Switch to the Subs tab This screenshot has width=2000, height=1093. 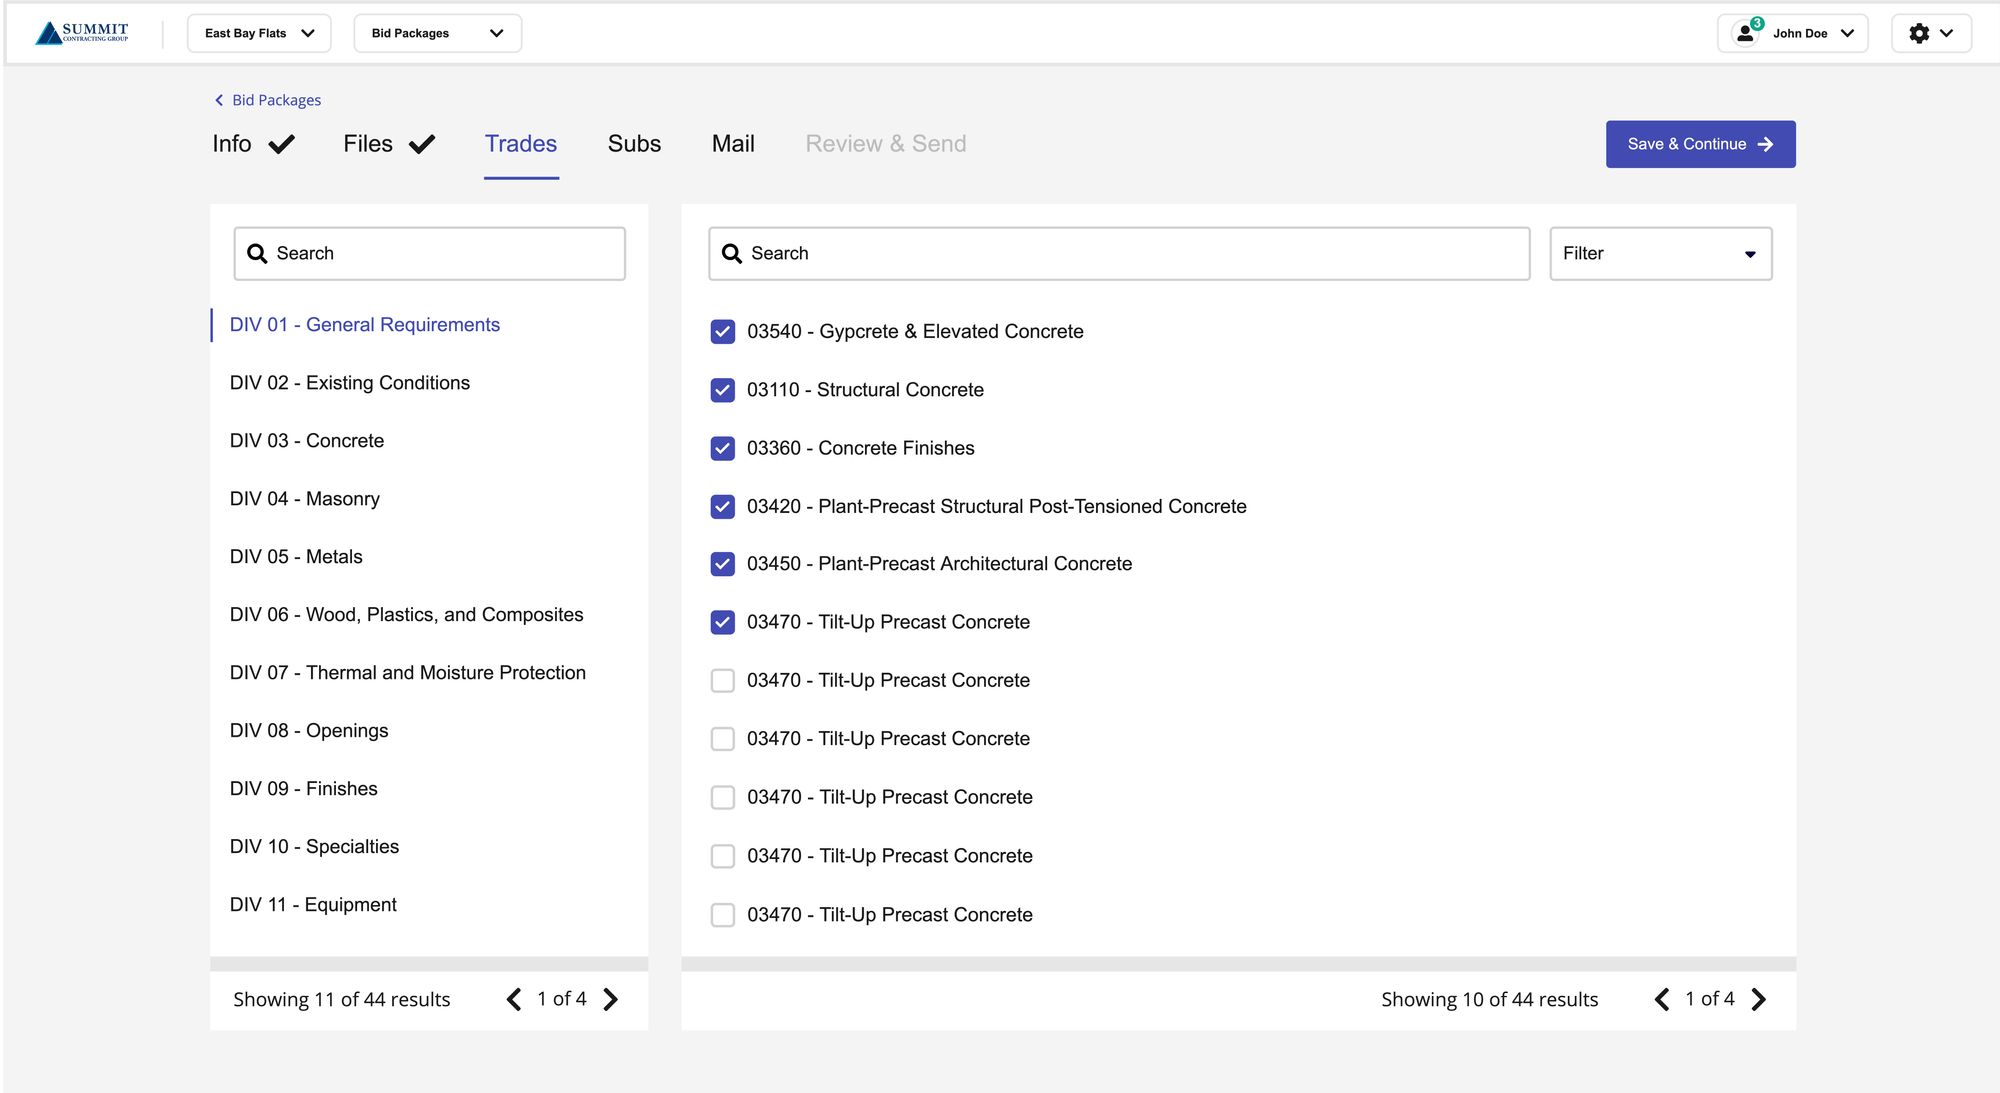(634, 144)
